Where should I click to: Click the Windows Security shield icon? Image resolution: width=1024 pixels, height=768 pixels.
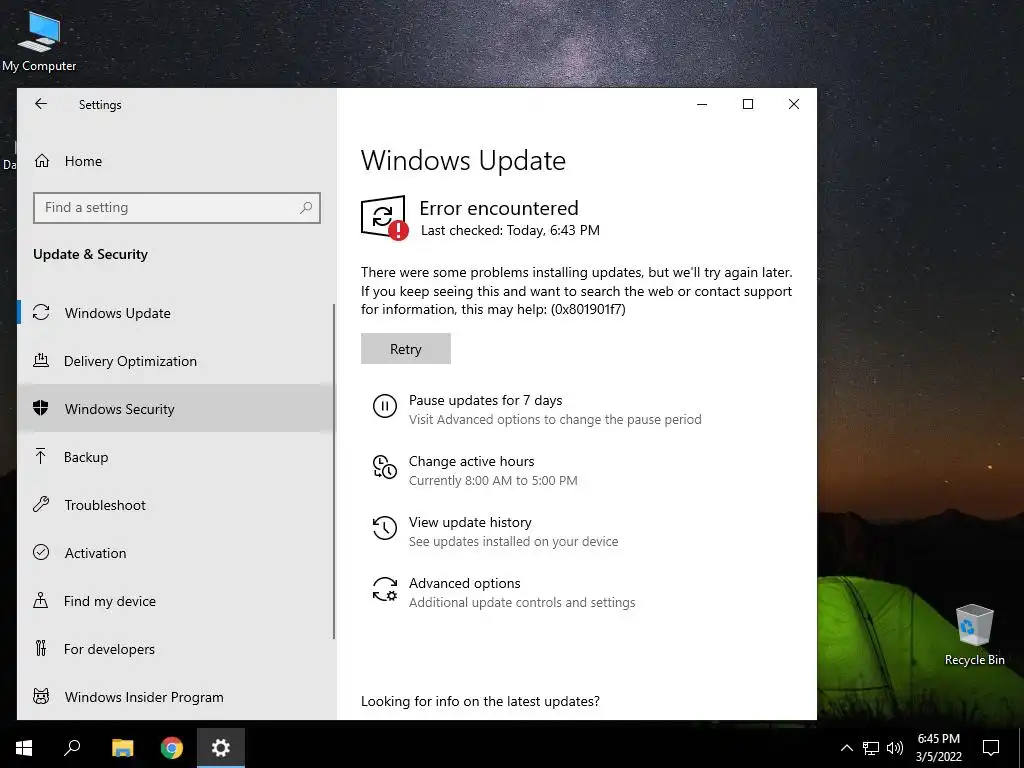(x=41, y=408)
